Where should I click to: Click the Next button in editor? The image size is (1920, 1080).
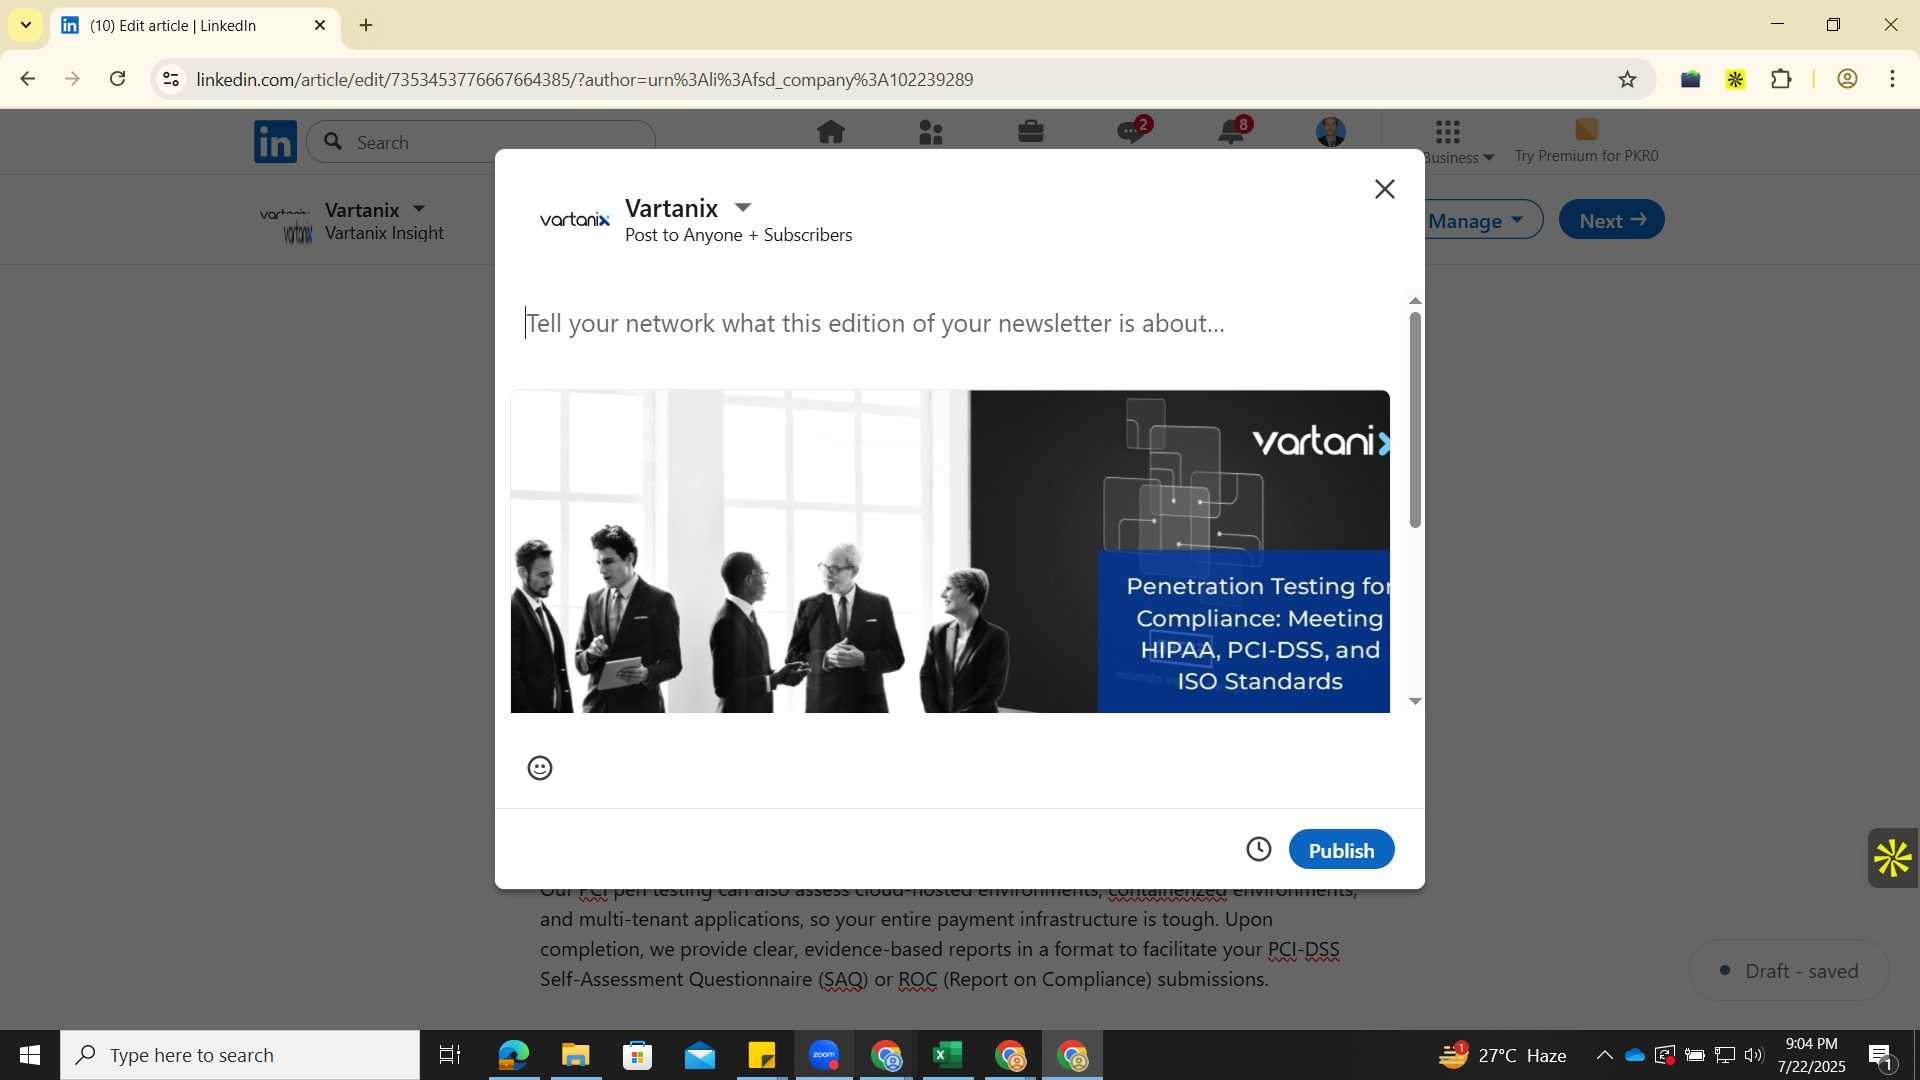click(x=1612, y=220)
